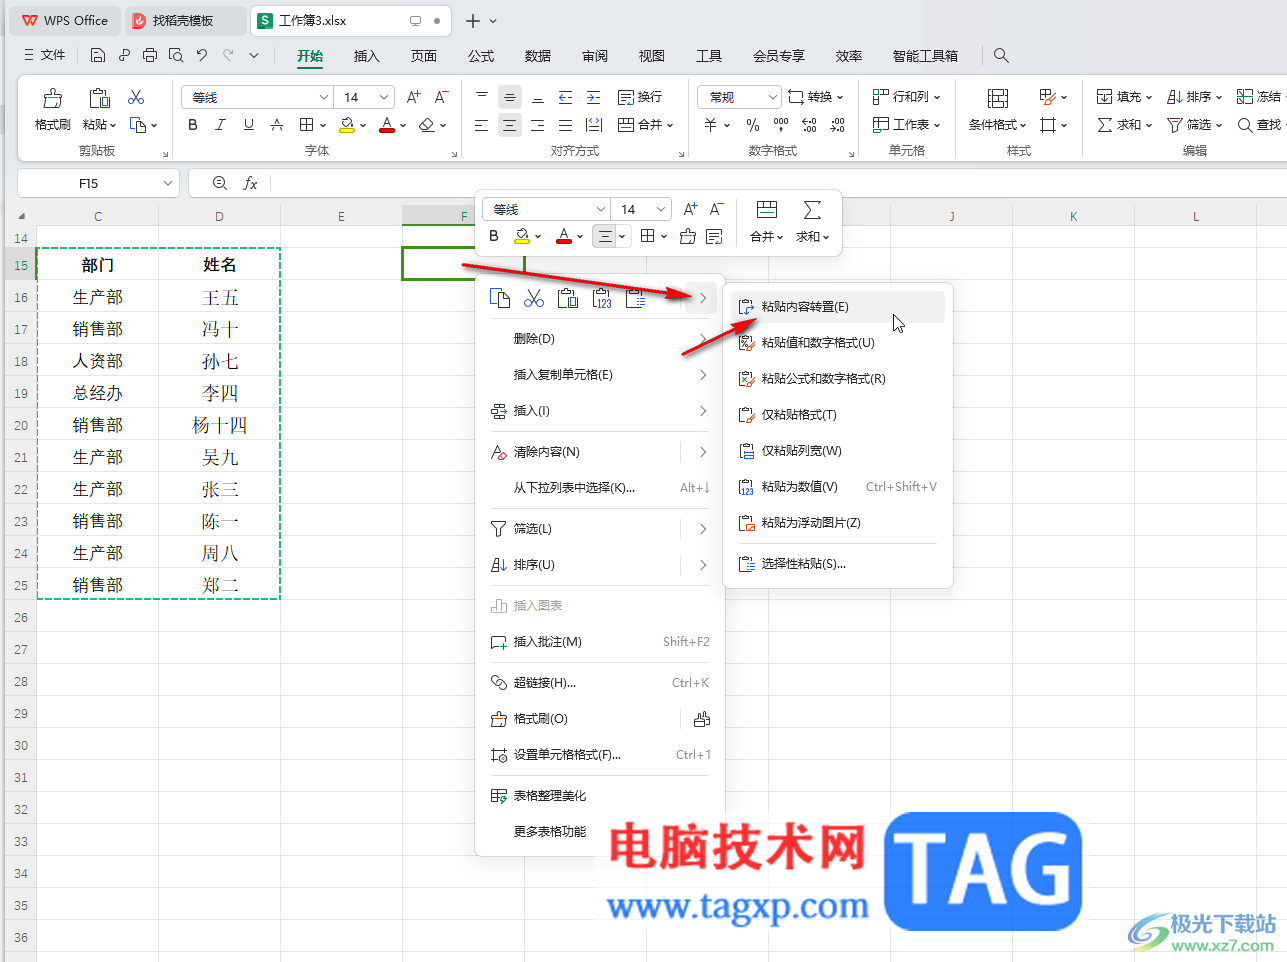1287x962 pixels.
Task: Open the Name Box dropdown showing F15
Action: click(x=167, y=183)
